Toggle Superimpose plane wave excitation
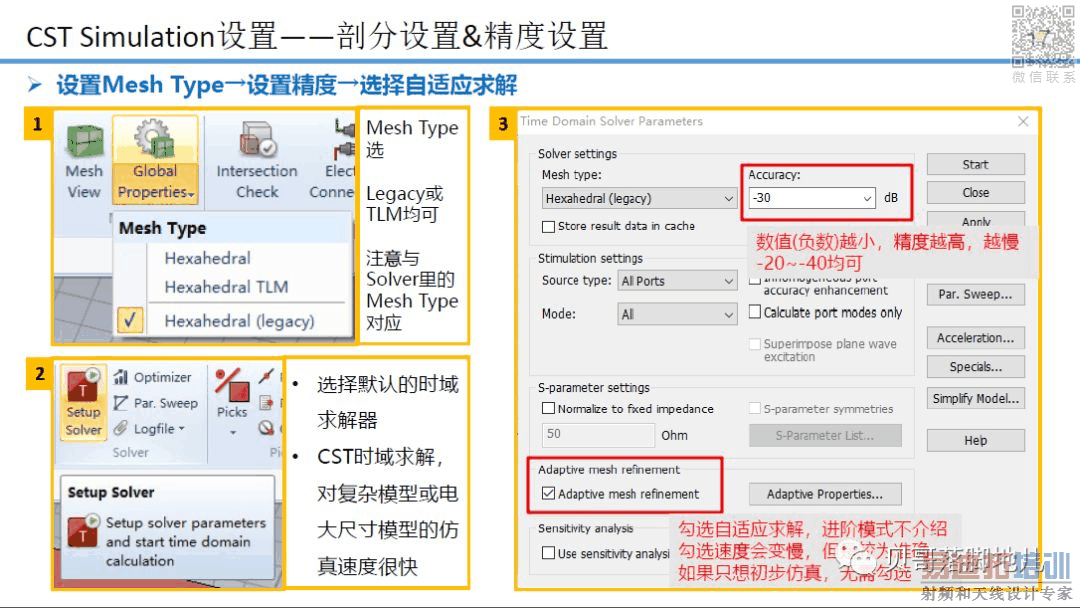 point(755,344)
